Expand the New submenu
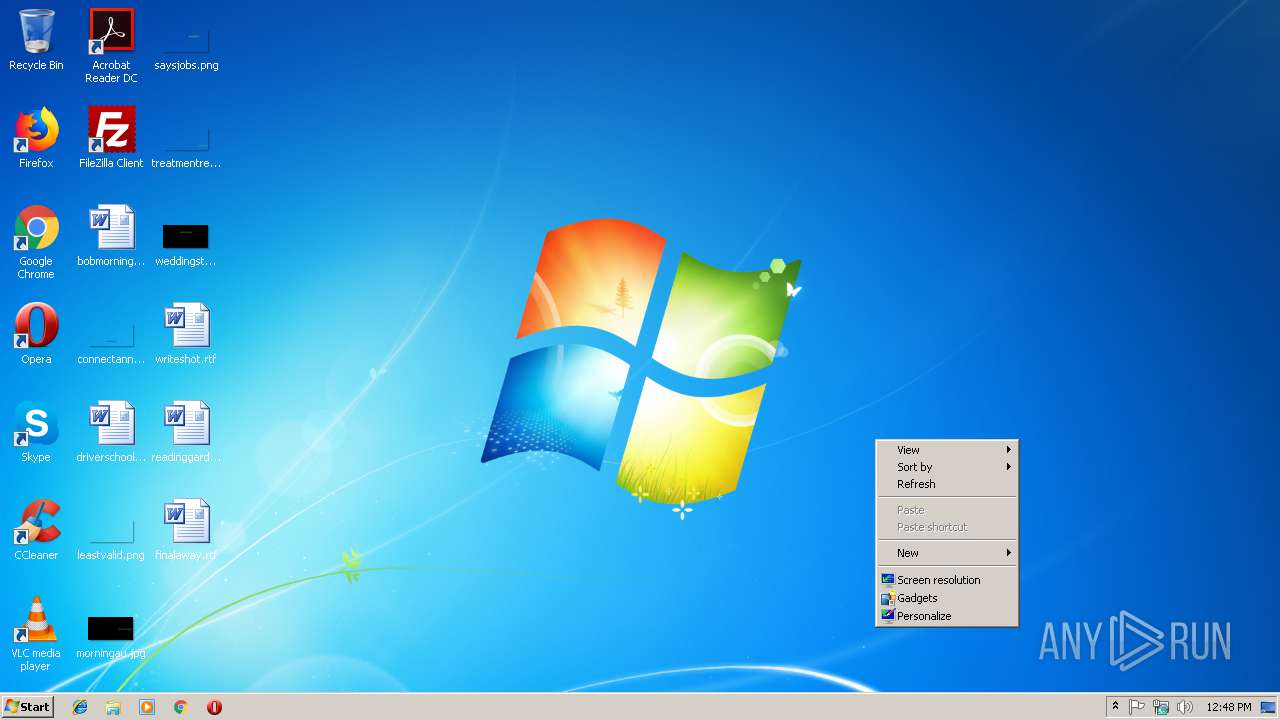 (x=947, y=553)
